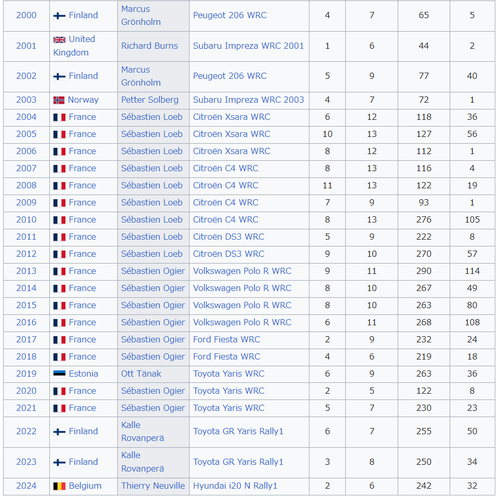Open the 2013 season link
The height and width of the screenshot is (497, 500).
[x=26, y=271]
